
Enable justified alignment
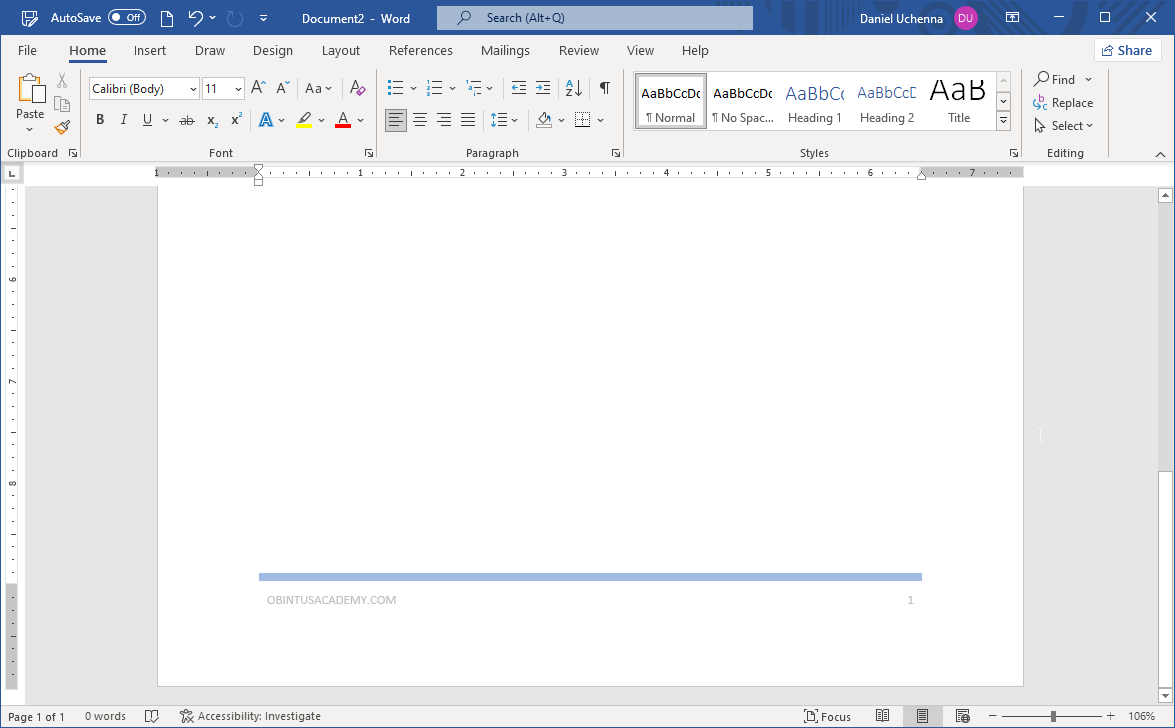[467, 119]
